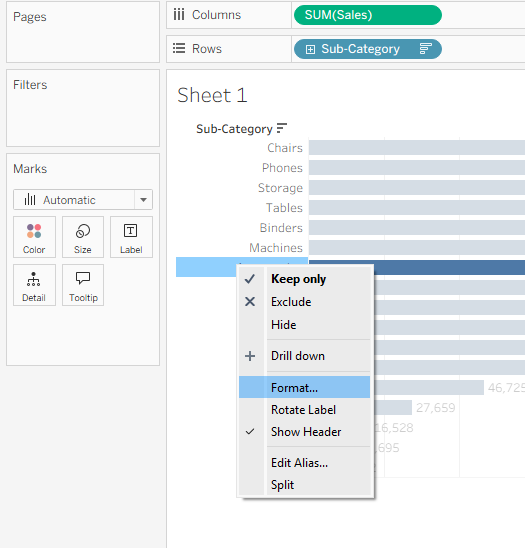Viewport: 525px width, 548px height.
Task: Click the Chairs bar in chart
Action: (417, 147)
